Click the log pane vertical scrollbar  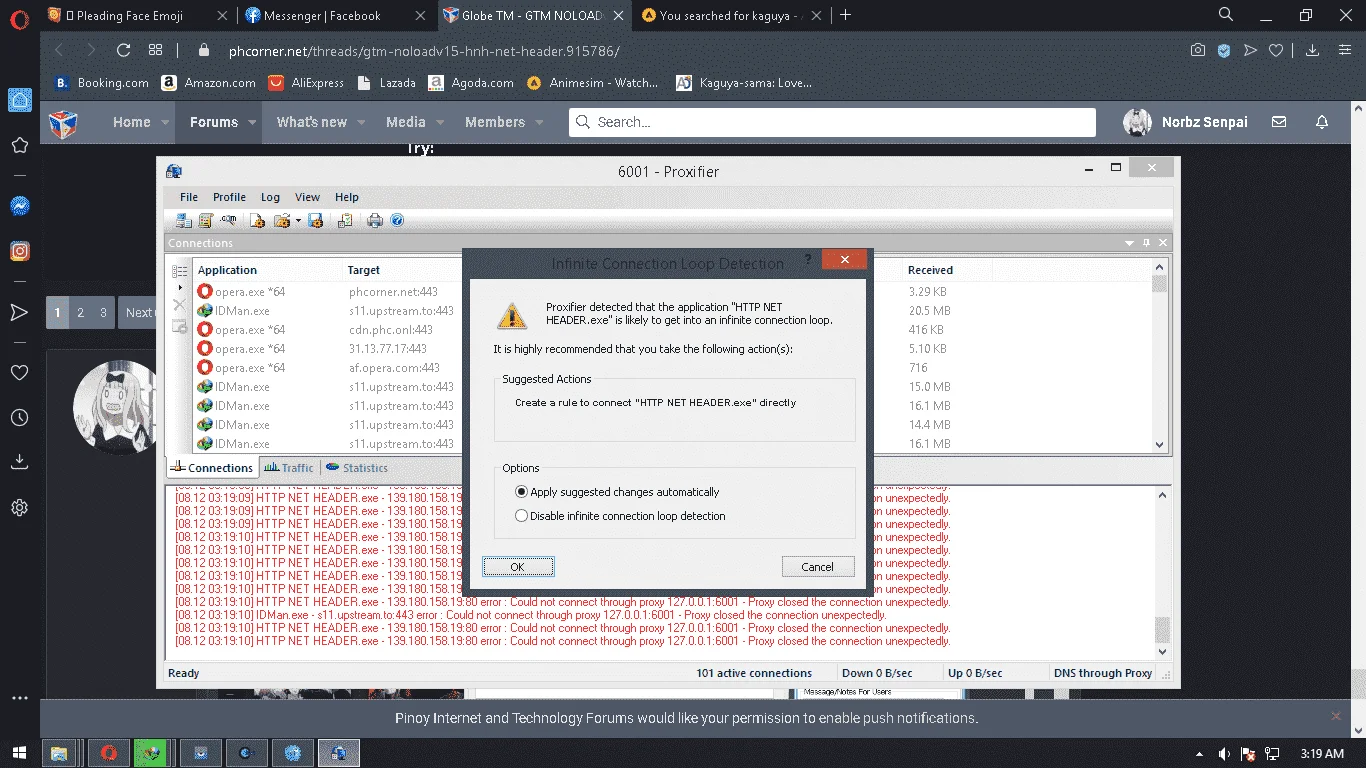[x=1161, y=573]
